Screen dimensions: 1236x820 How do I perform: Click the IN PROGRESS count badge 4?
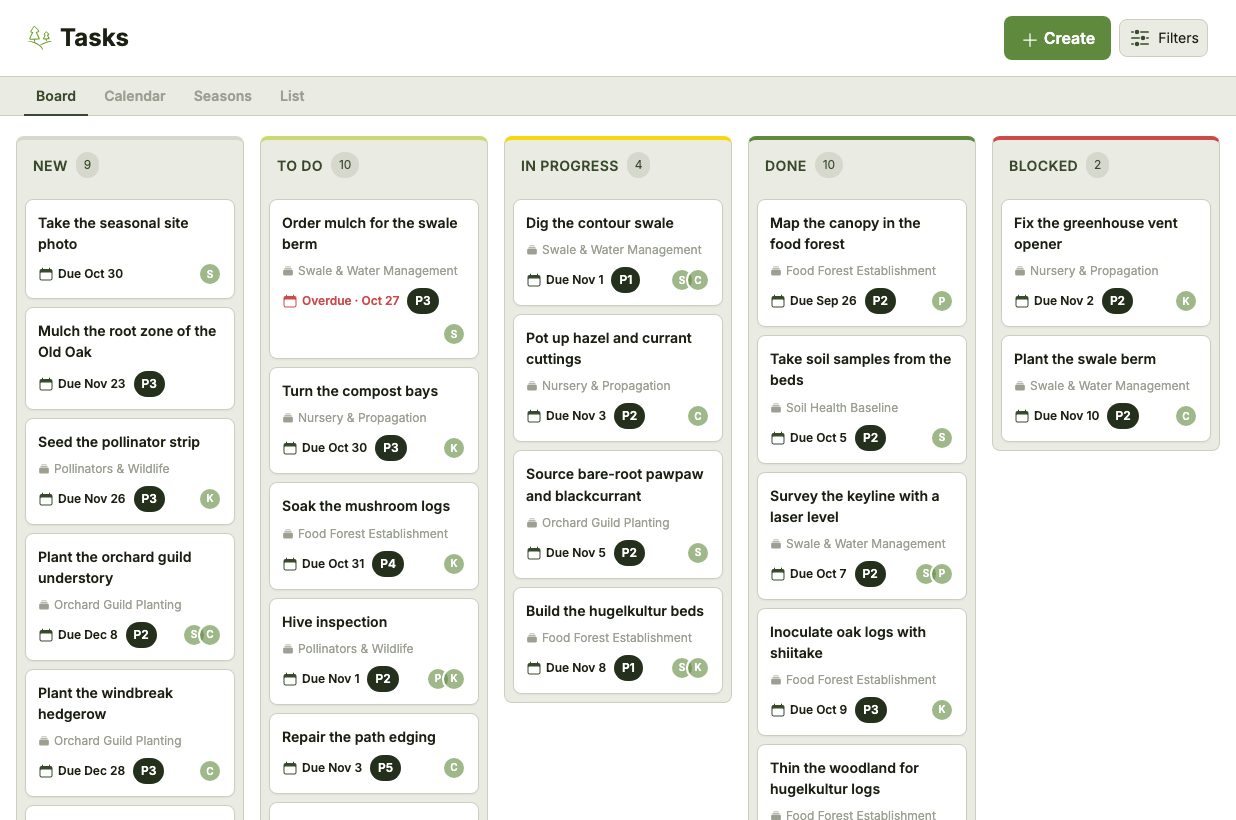[x=639, y=165]
